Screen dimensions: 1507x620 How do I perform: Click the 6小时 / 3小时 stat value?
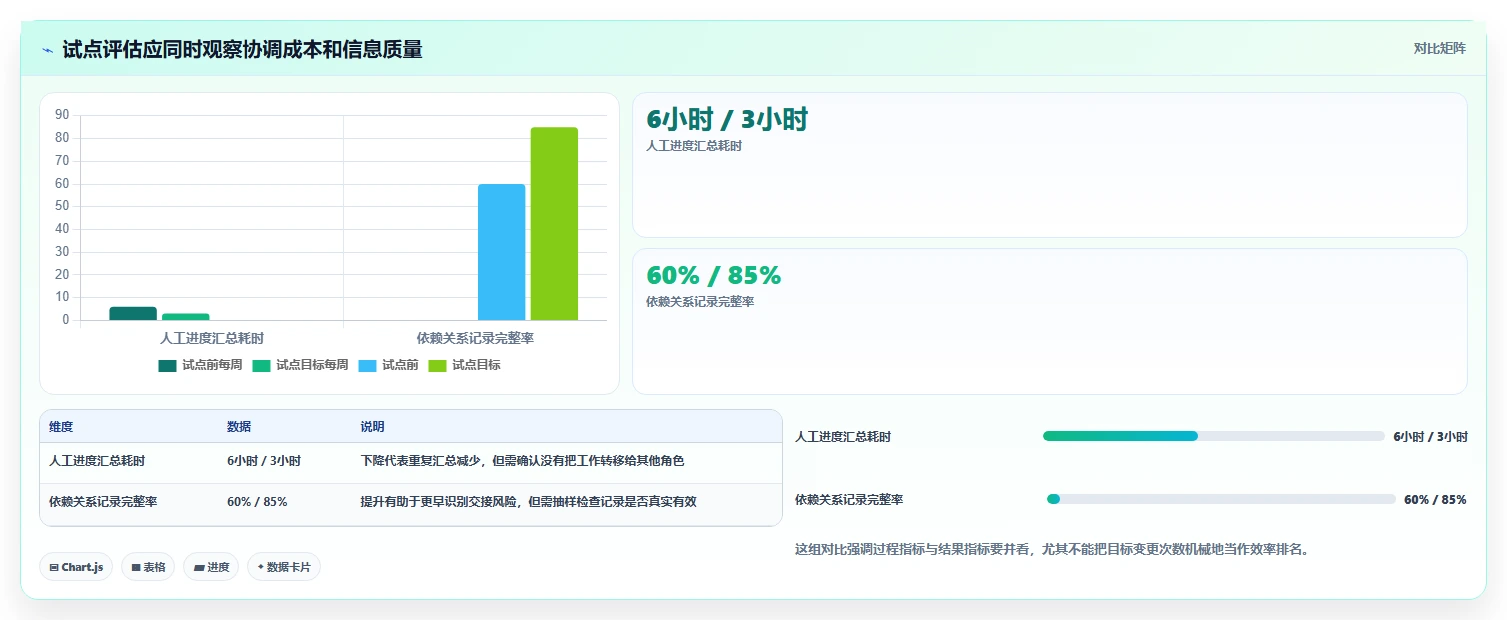point(727,120)
